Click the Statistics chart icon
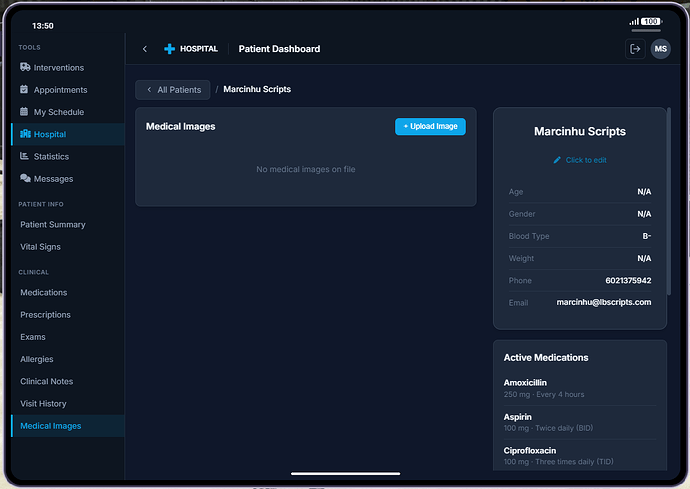The height and width of the screenshot is (489, 690). (x=25, y=157)
